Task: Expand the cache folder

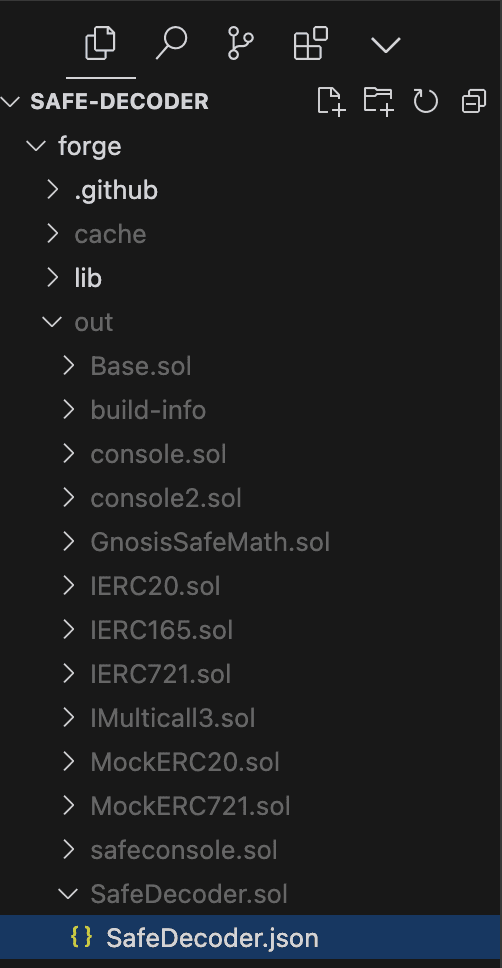Action: click(251, 234)
